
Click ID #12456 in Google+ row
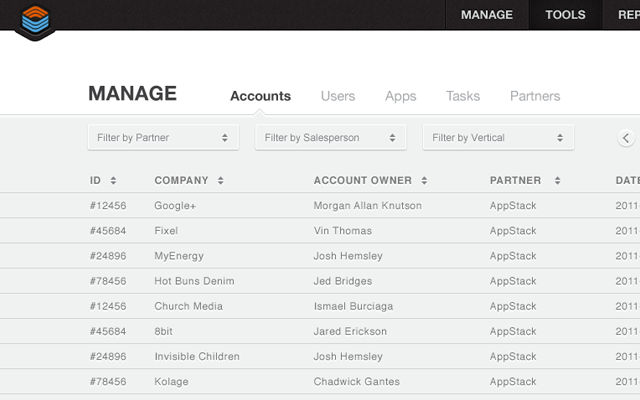coord(108,205)
